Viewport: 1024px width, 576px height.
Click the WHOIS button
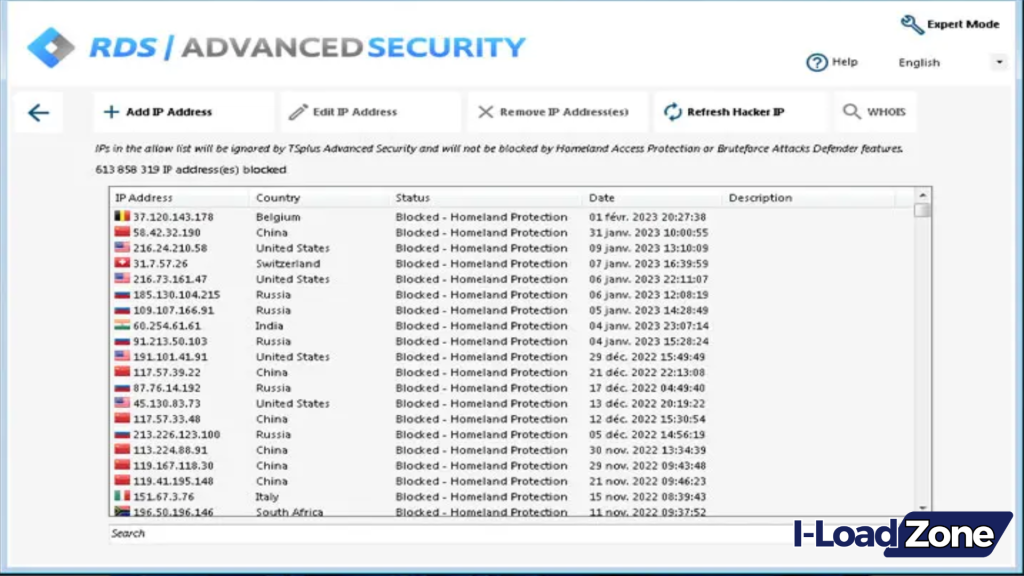click(x=875, y=110)
